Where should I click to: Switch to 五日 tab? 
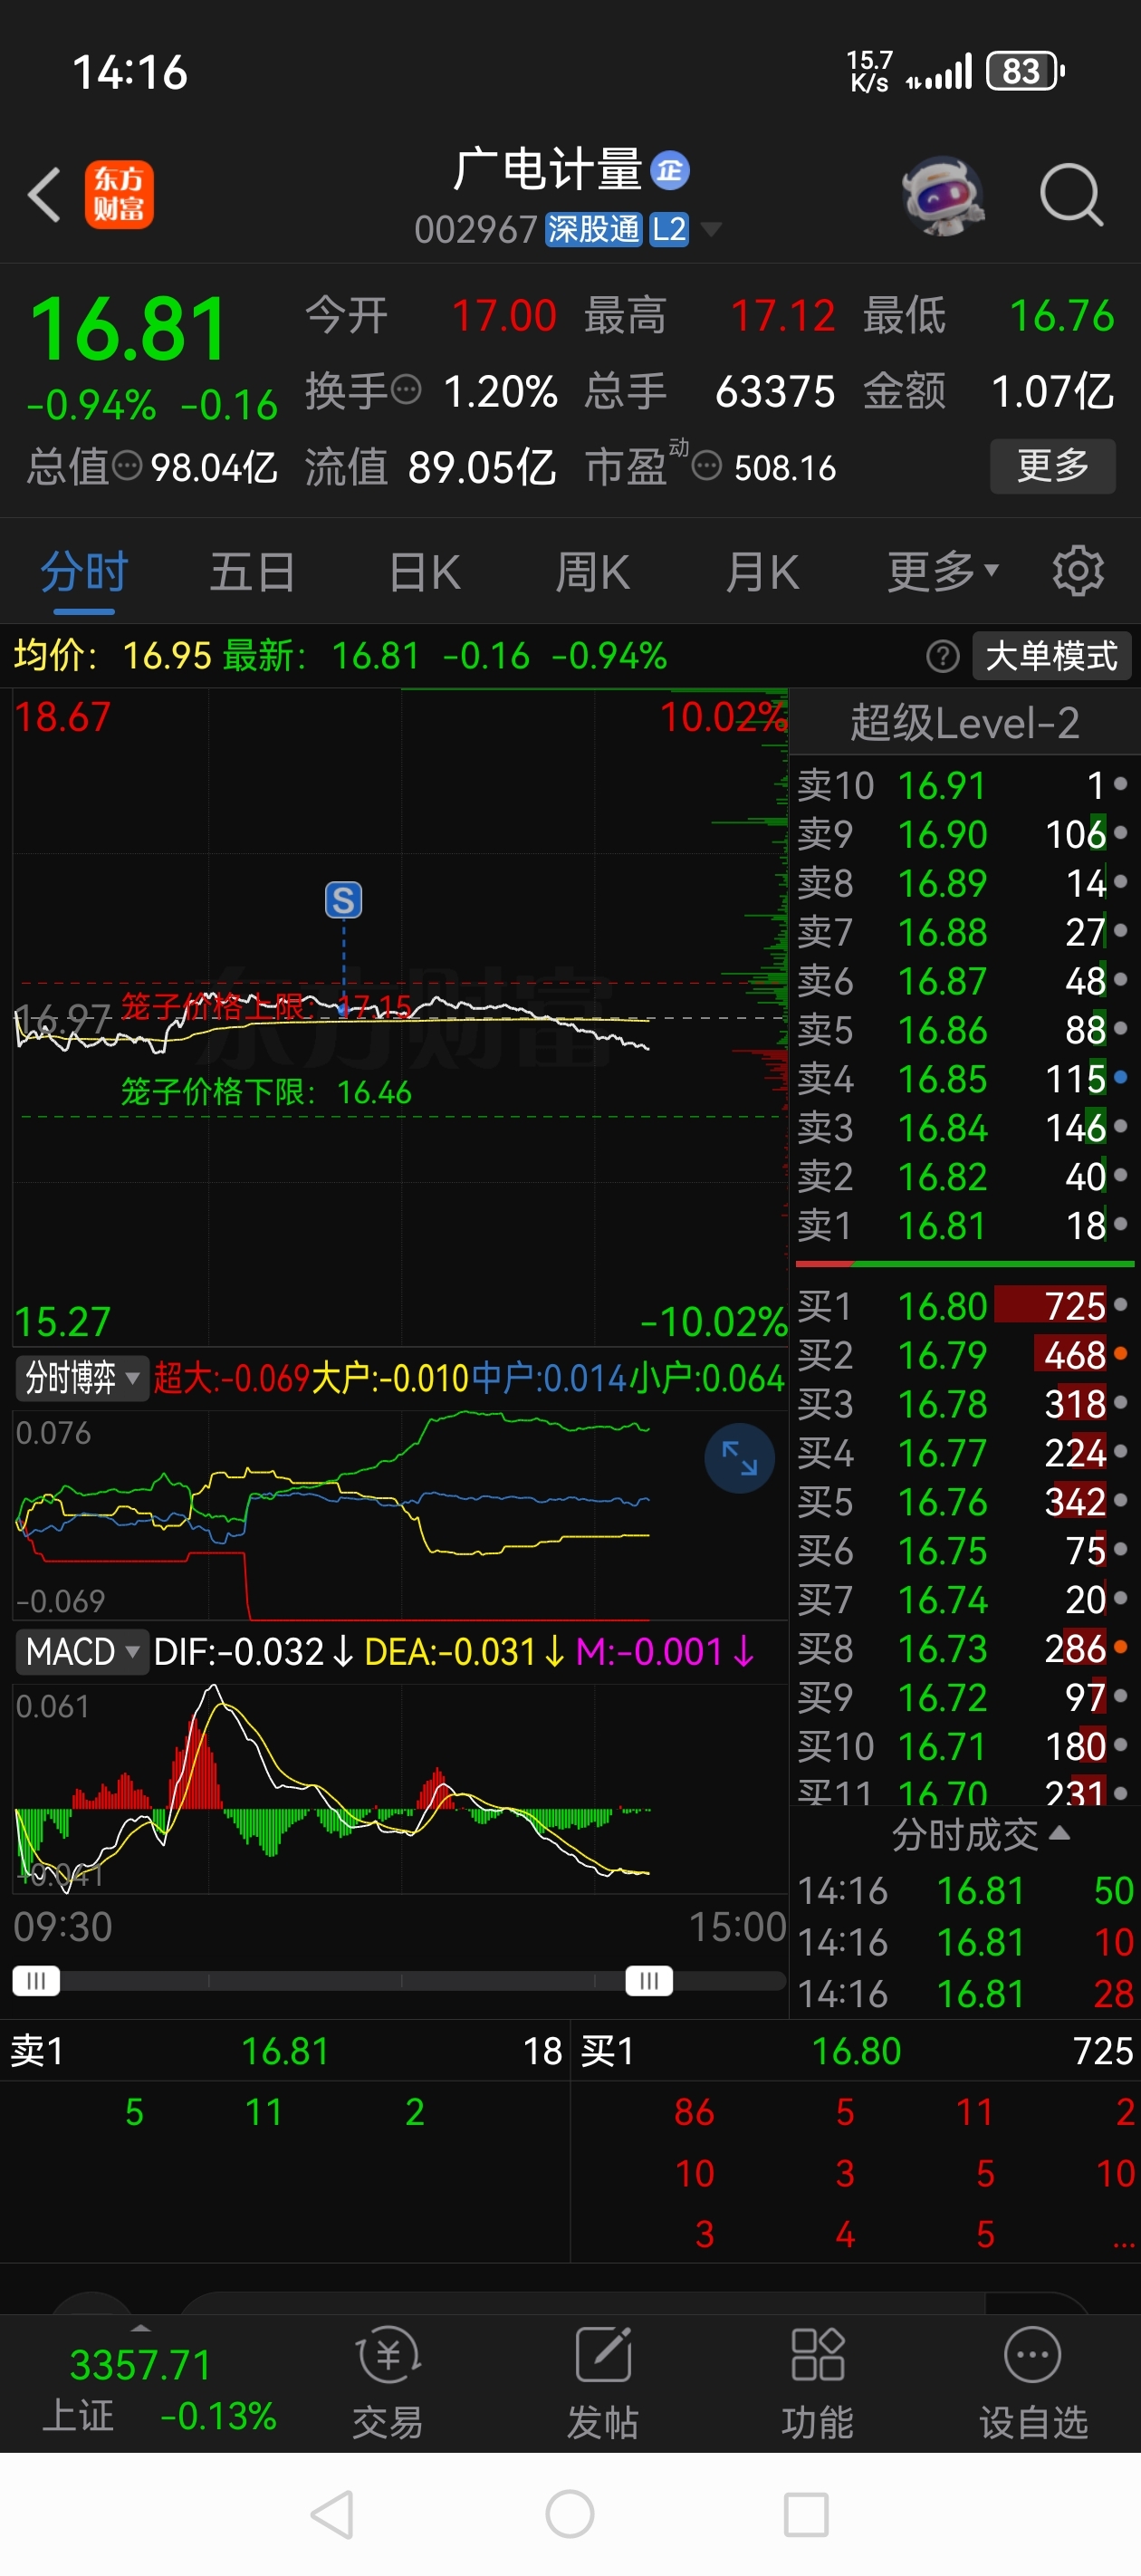253,573
